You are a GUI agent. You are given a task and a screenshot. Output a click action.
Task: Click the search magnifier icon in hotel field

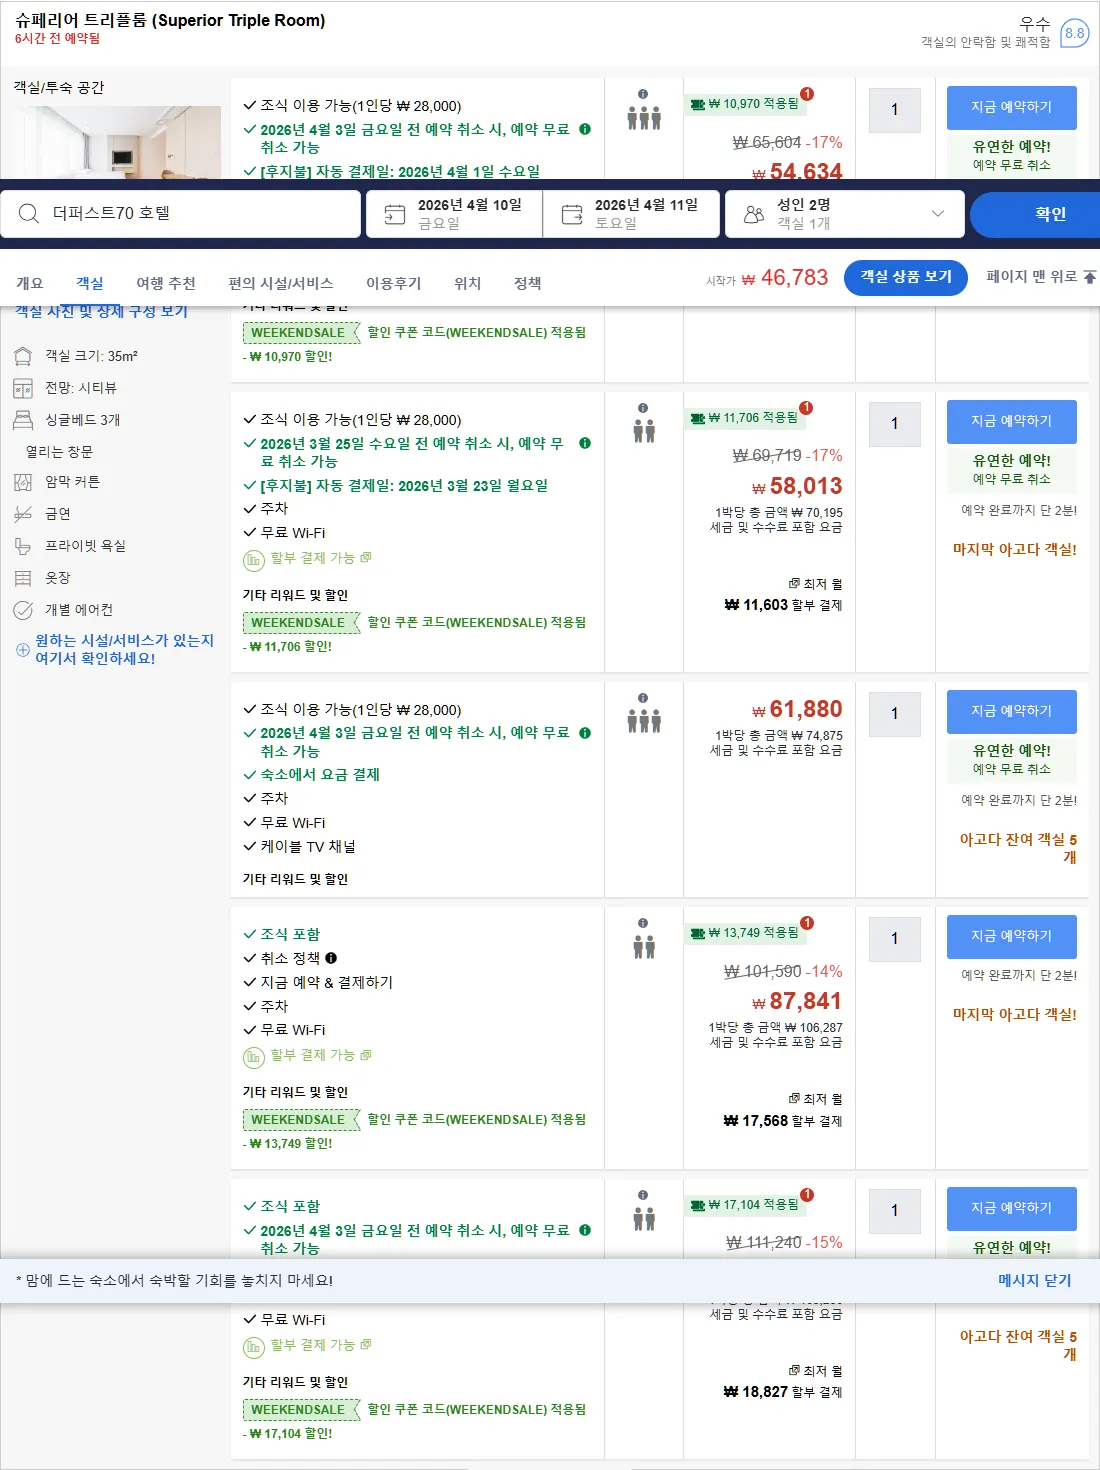(x=29, y=213)
